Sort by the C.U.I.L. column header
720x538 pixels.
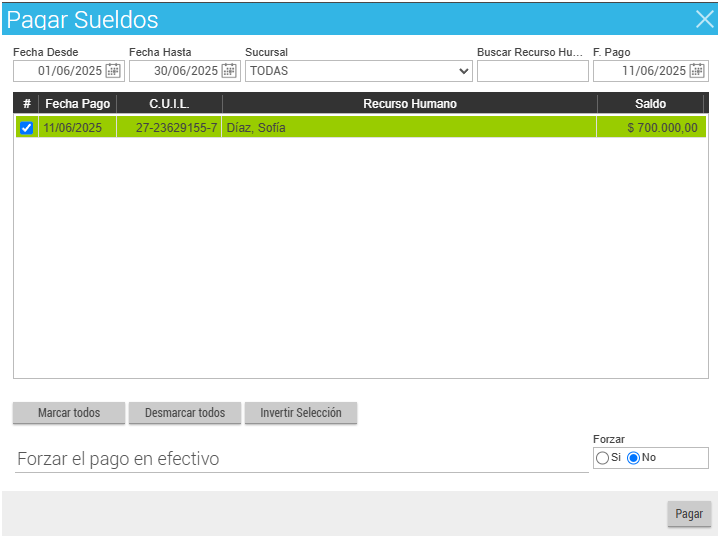(x=169, y=103)
